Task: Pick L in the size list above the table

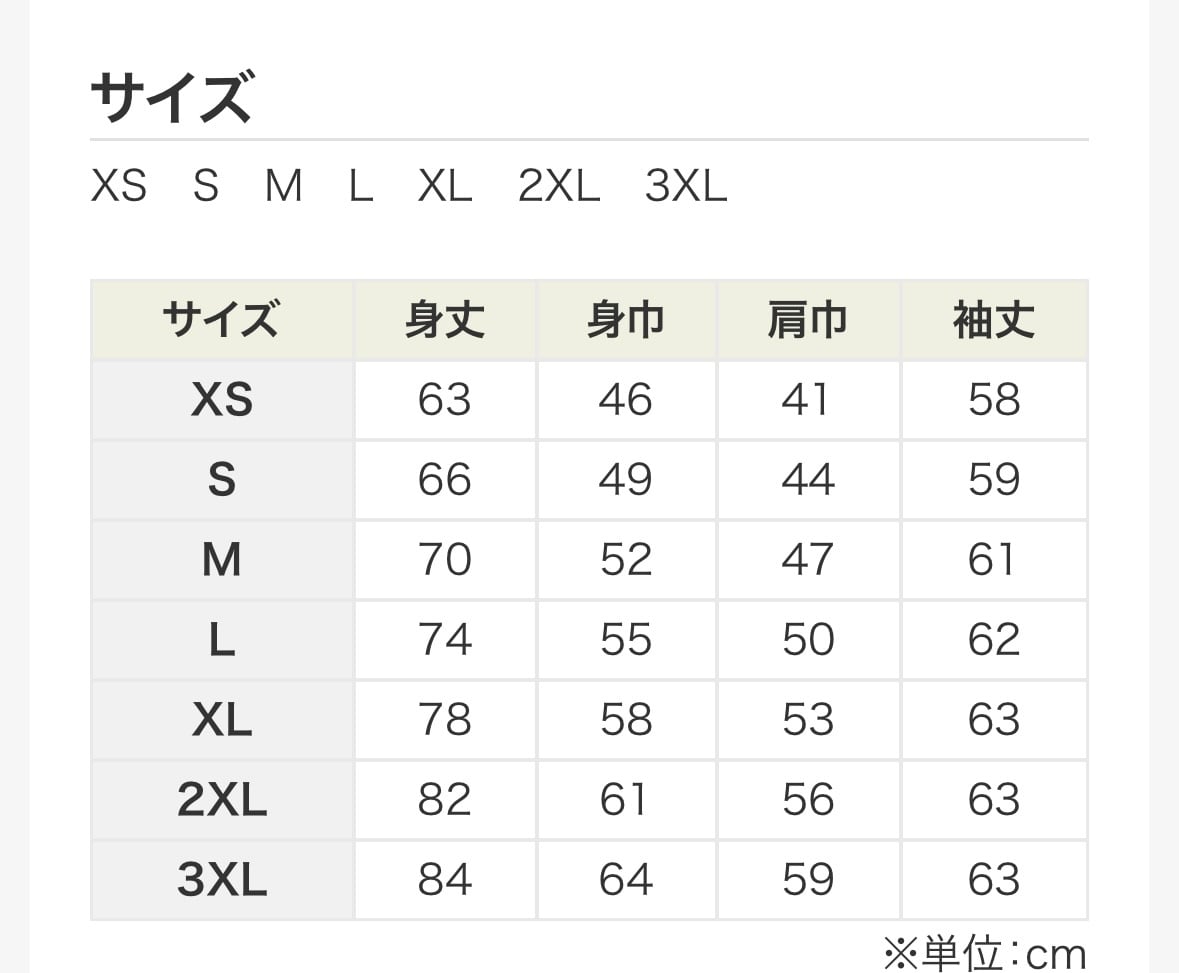Action: [x=361, y=186]
